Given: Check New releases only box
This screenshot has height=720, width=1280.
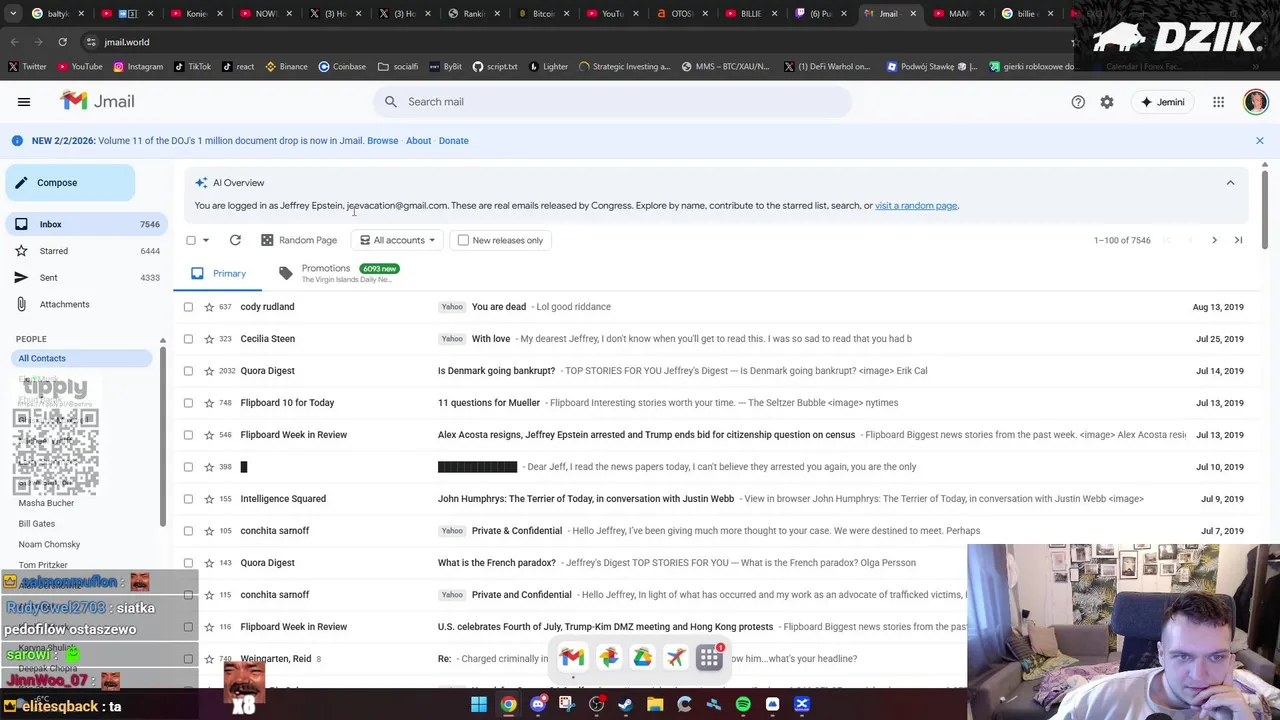Looking at the screenshot, I should click(x=463, y=240).
